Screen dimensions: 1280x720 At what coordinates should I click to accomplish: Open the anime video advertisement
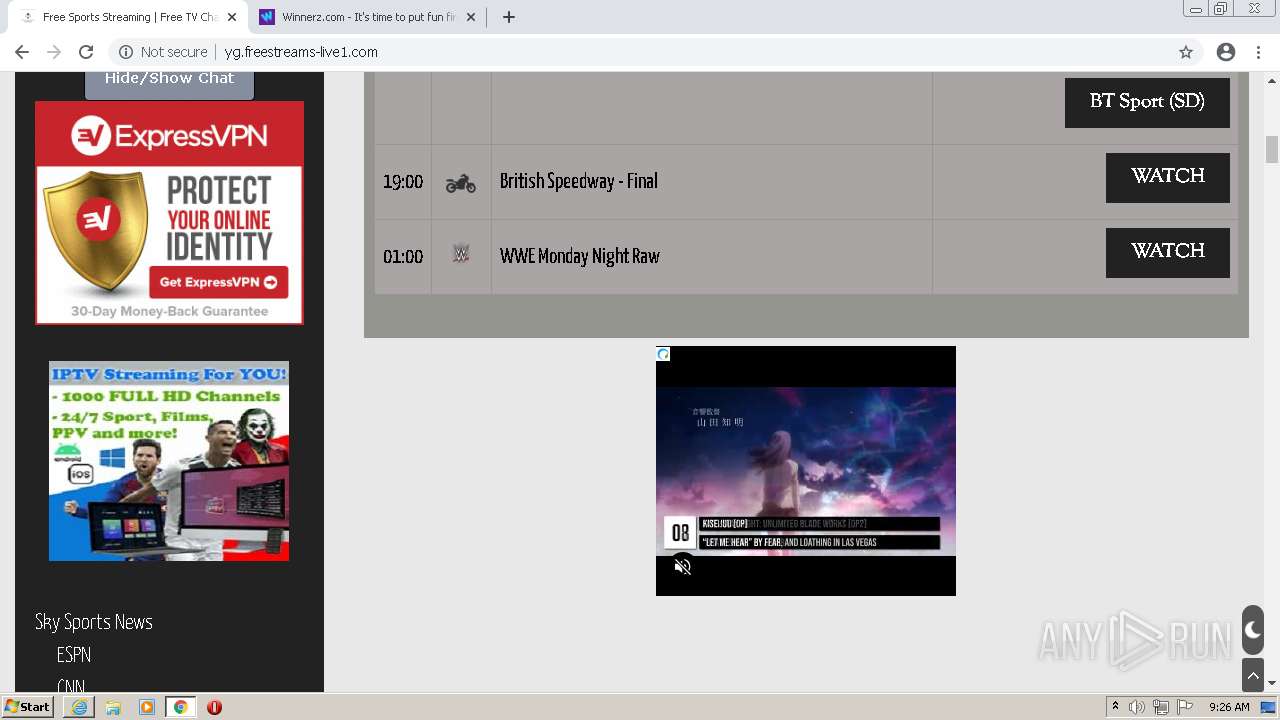pyautogui.click(x=806, y=471)
